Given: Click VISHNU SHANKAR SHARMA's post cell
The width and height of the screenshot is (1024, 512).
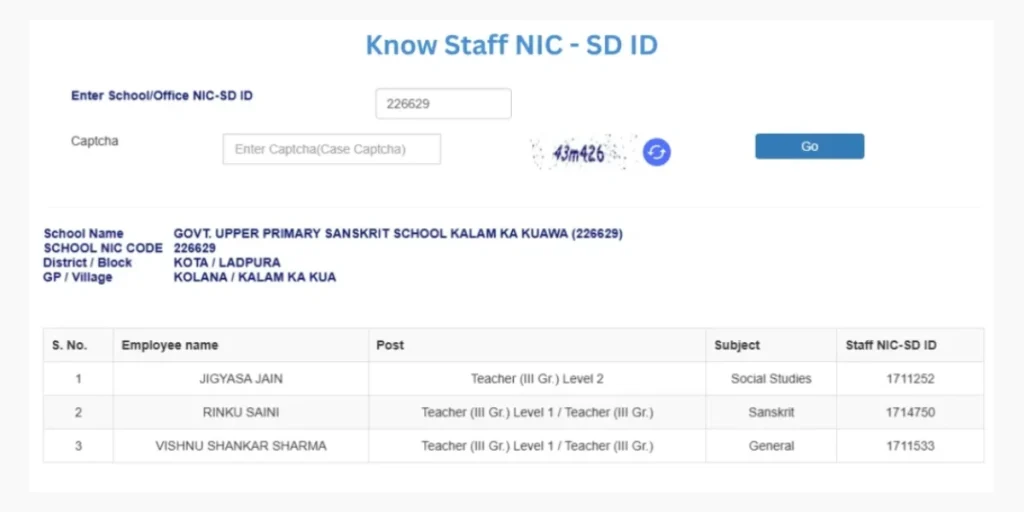Looking at the screenshot, I should tap(537, 446).
